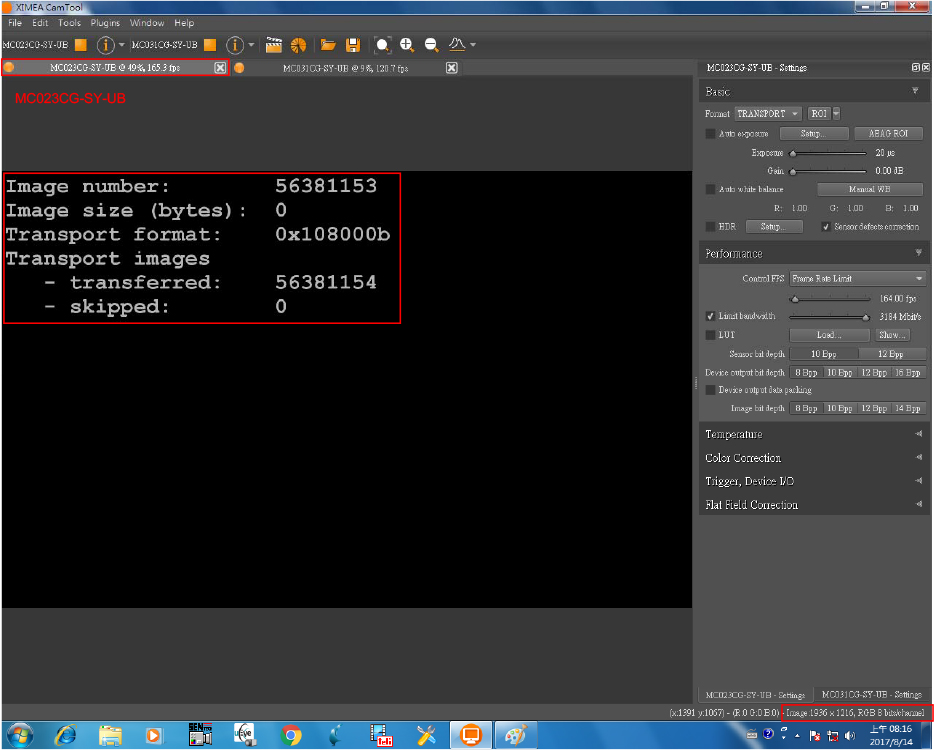Viewport: 934px width, 750px height.
Task: Open the Format TRANSPORT dropdown
Action: (768, 114)
